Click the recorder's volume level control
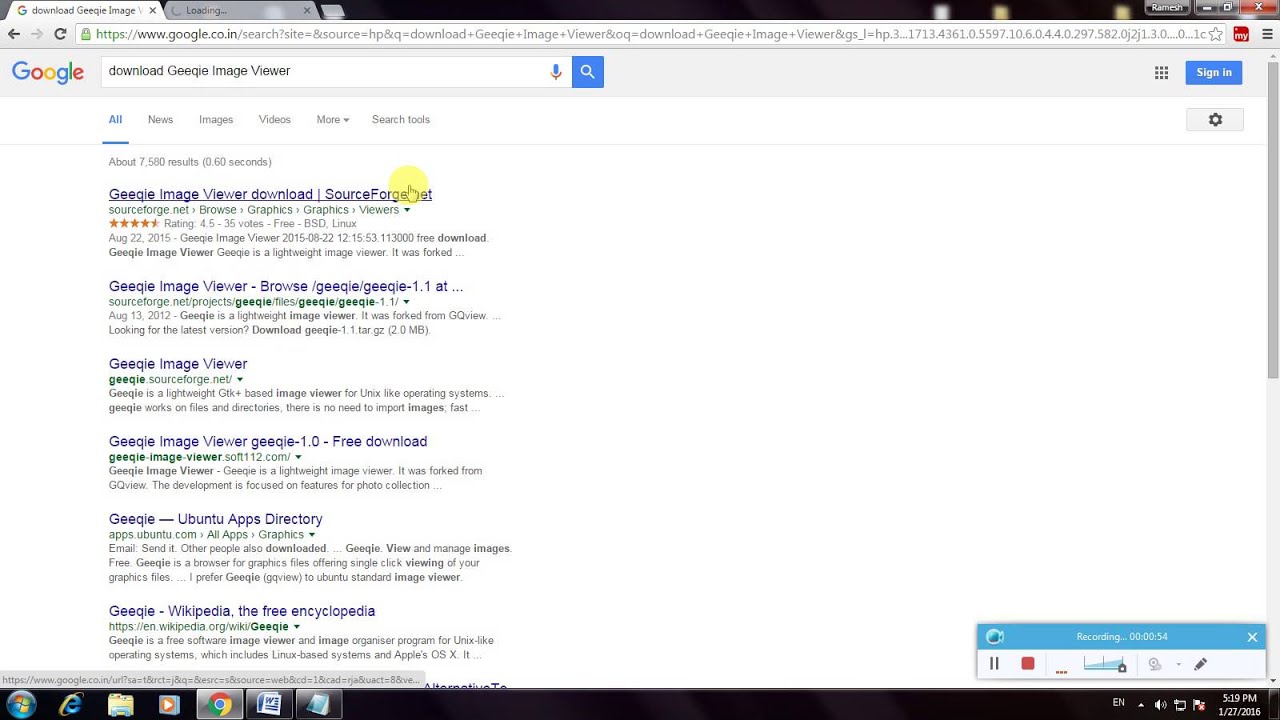This screenshot has height=720, width=1280. coord(1105,664)
